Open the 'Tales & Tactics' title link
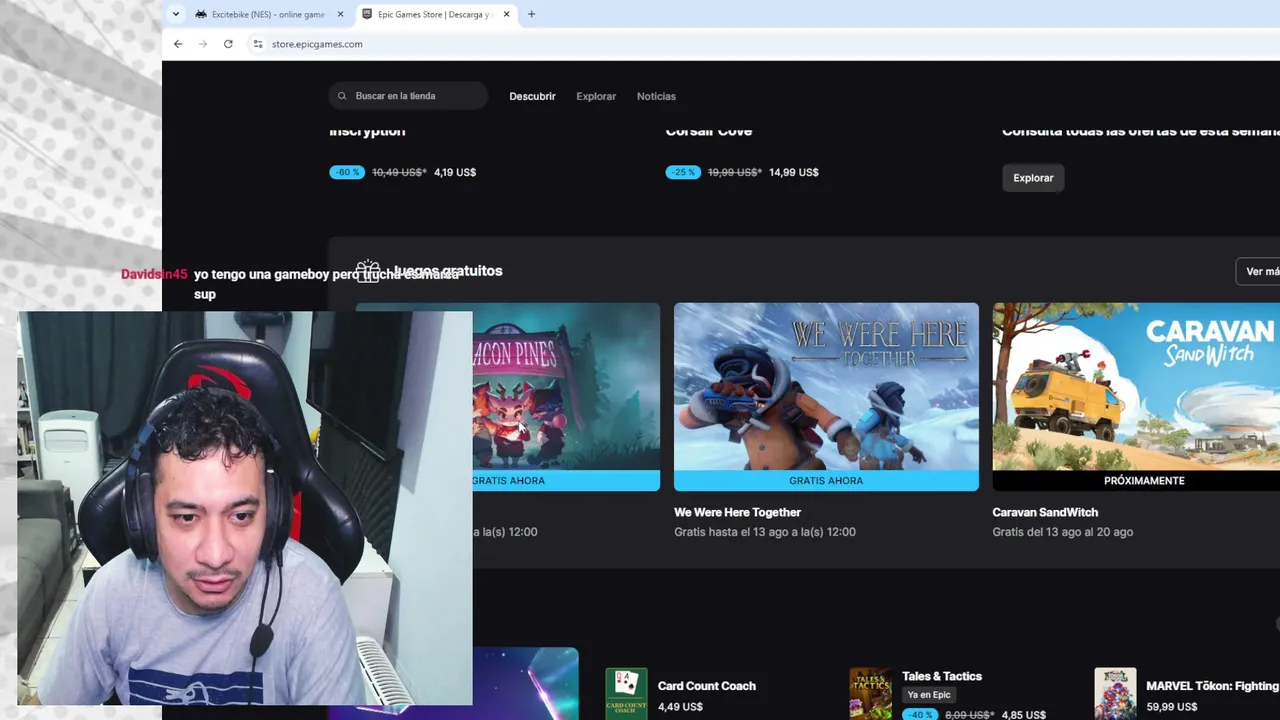This screenshot has height=720, width=1280. (x=942, y=677)
